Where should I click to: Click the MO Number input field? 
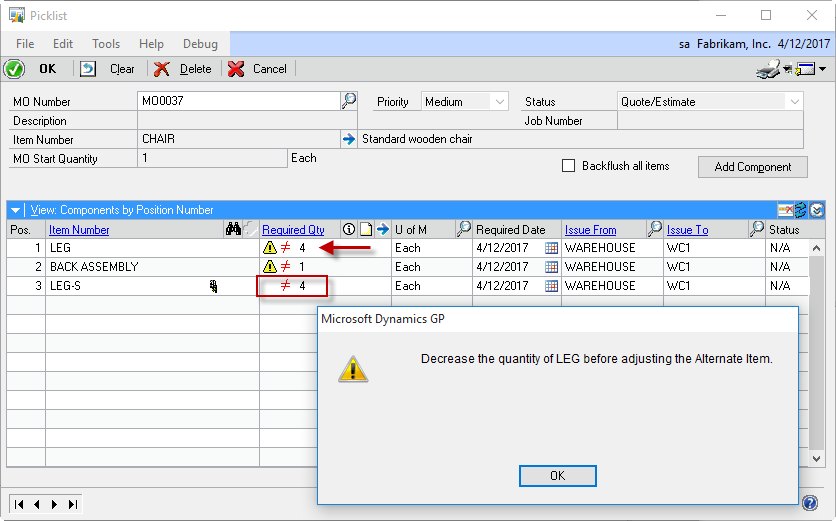pos(238,101)
